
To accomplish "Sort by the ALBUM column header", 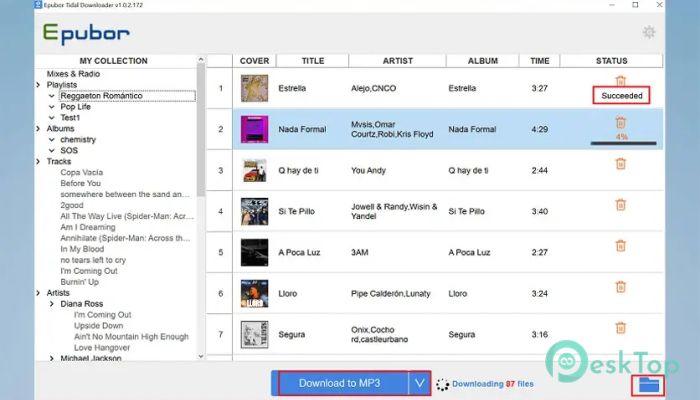I will (483, 61).
